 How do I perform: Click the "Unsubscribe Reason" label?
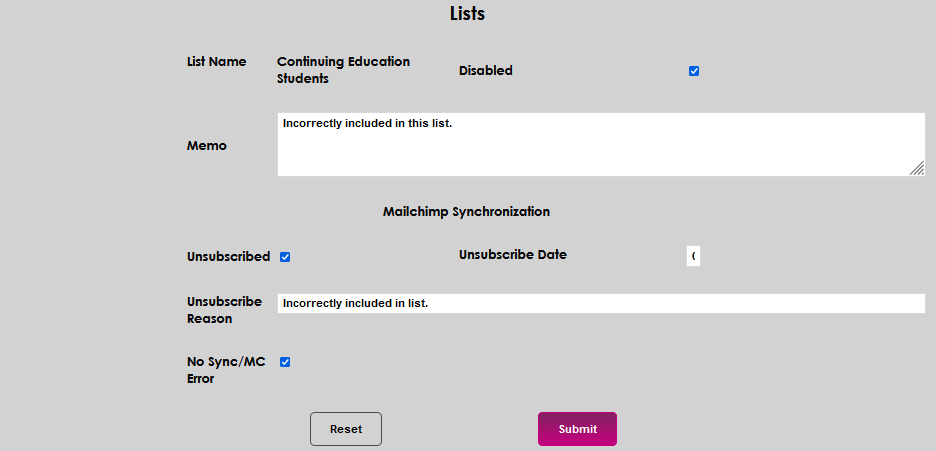pyautogui.click(x=224, y=310)
